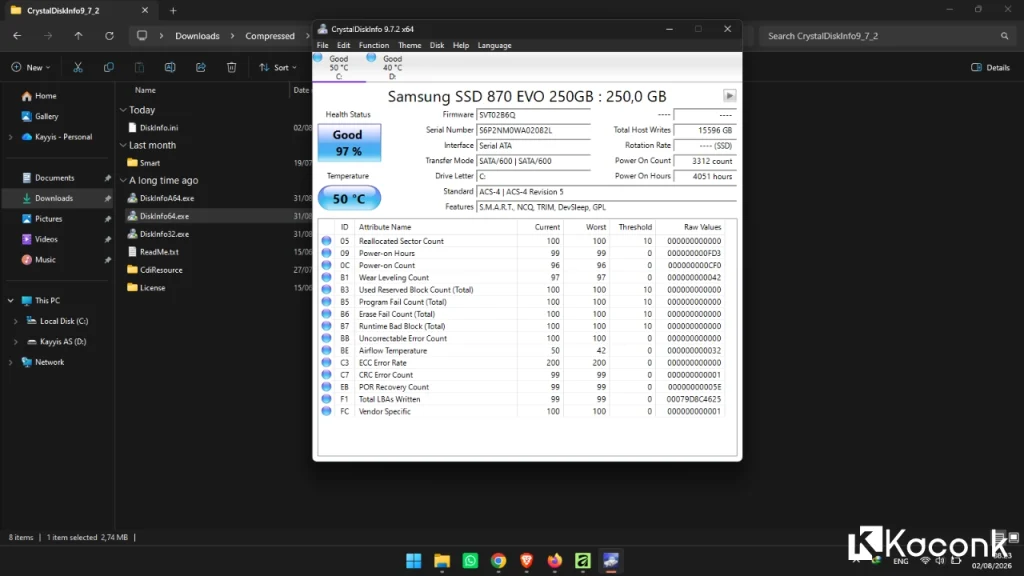Refresh the File Explorer view
The image size is (1024, 576).
109,36
